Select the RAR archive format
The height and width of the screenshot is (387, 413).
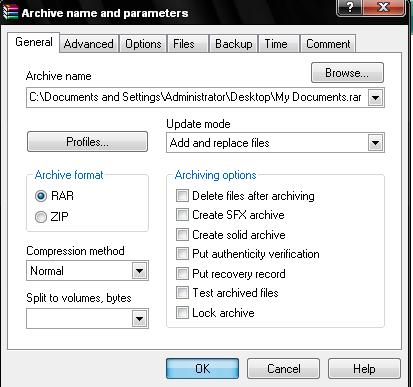pyautogui.click(x=54, y=196)
